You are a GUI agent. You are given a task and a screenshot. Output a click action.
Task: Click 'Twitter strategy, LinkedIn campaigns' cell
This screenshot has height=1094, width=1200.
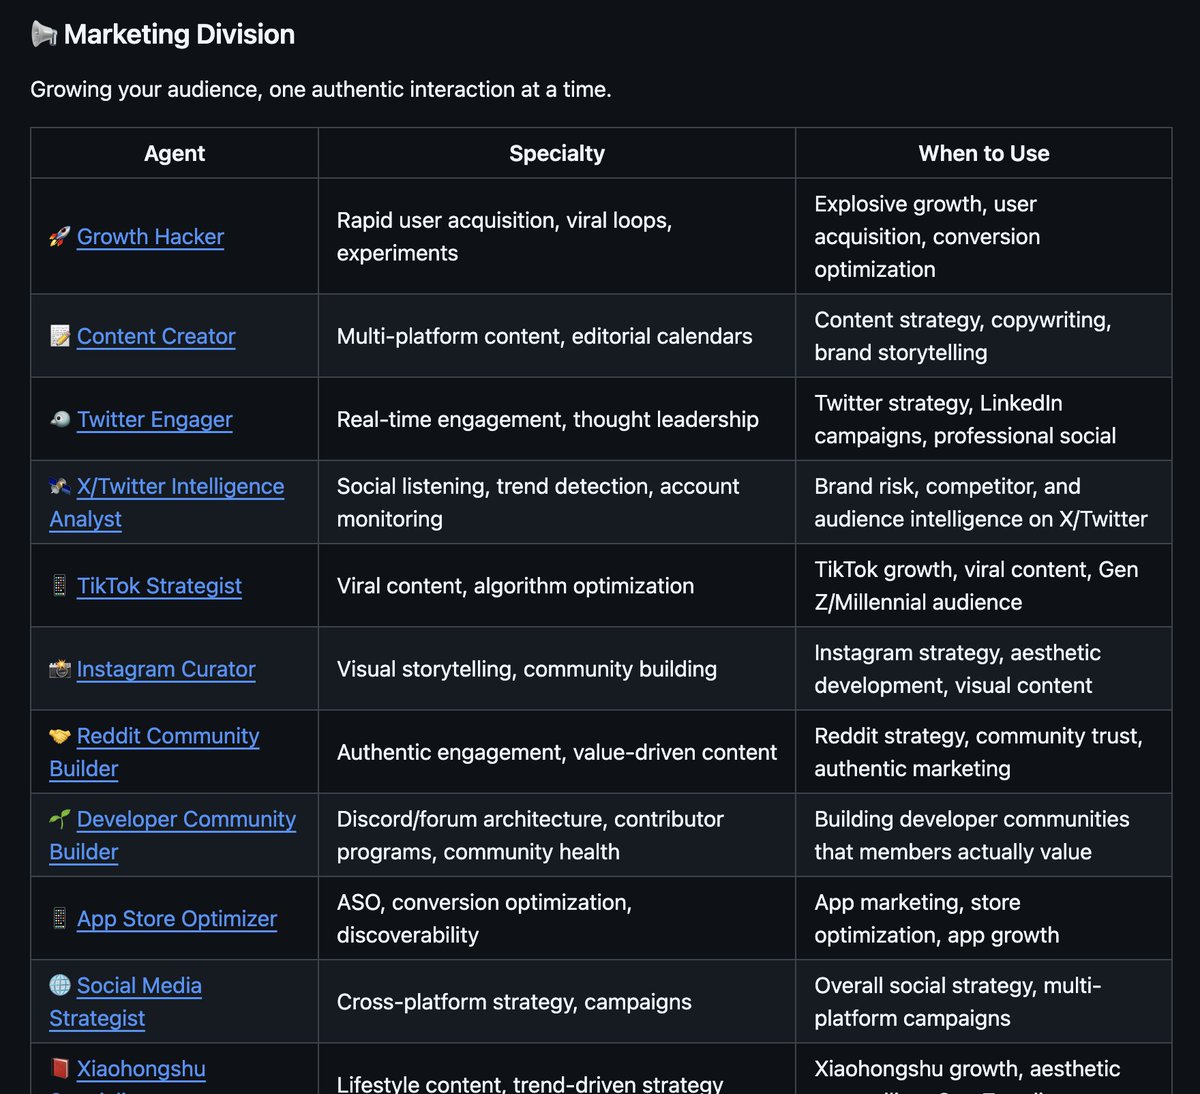point(984,419)
